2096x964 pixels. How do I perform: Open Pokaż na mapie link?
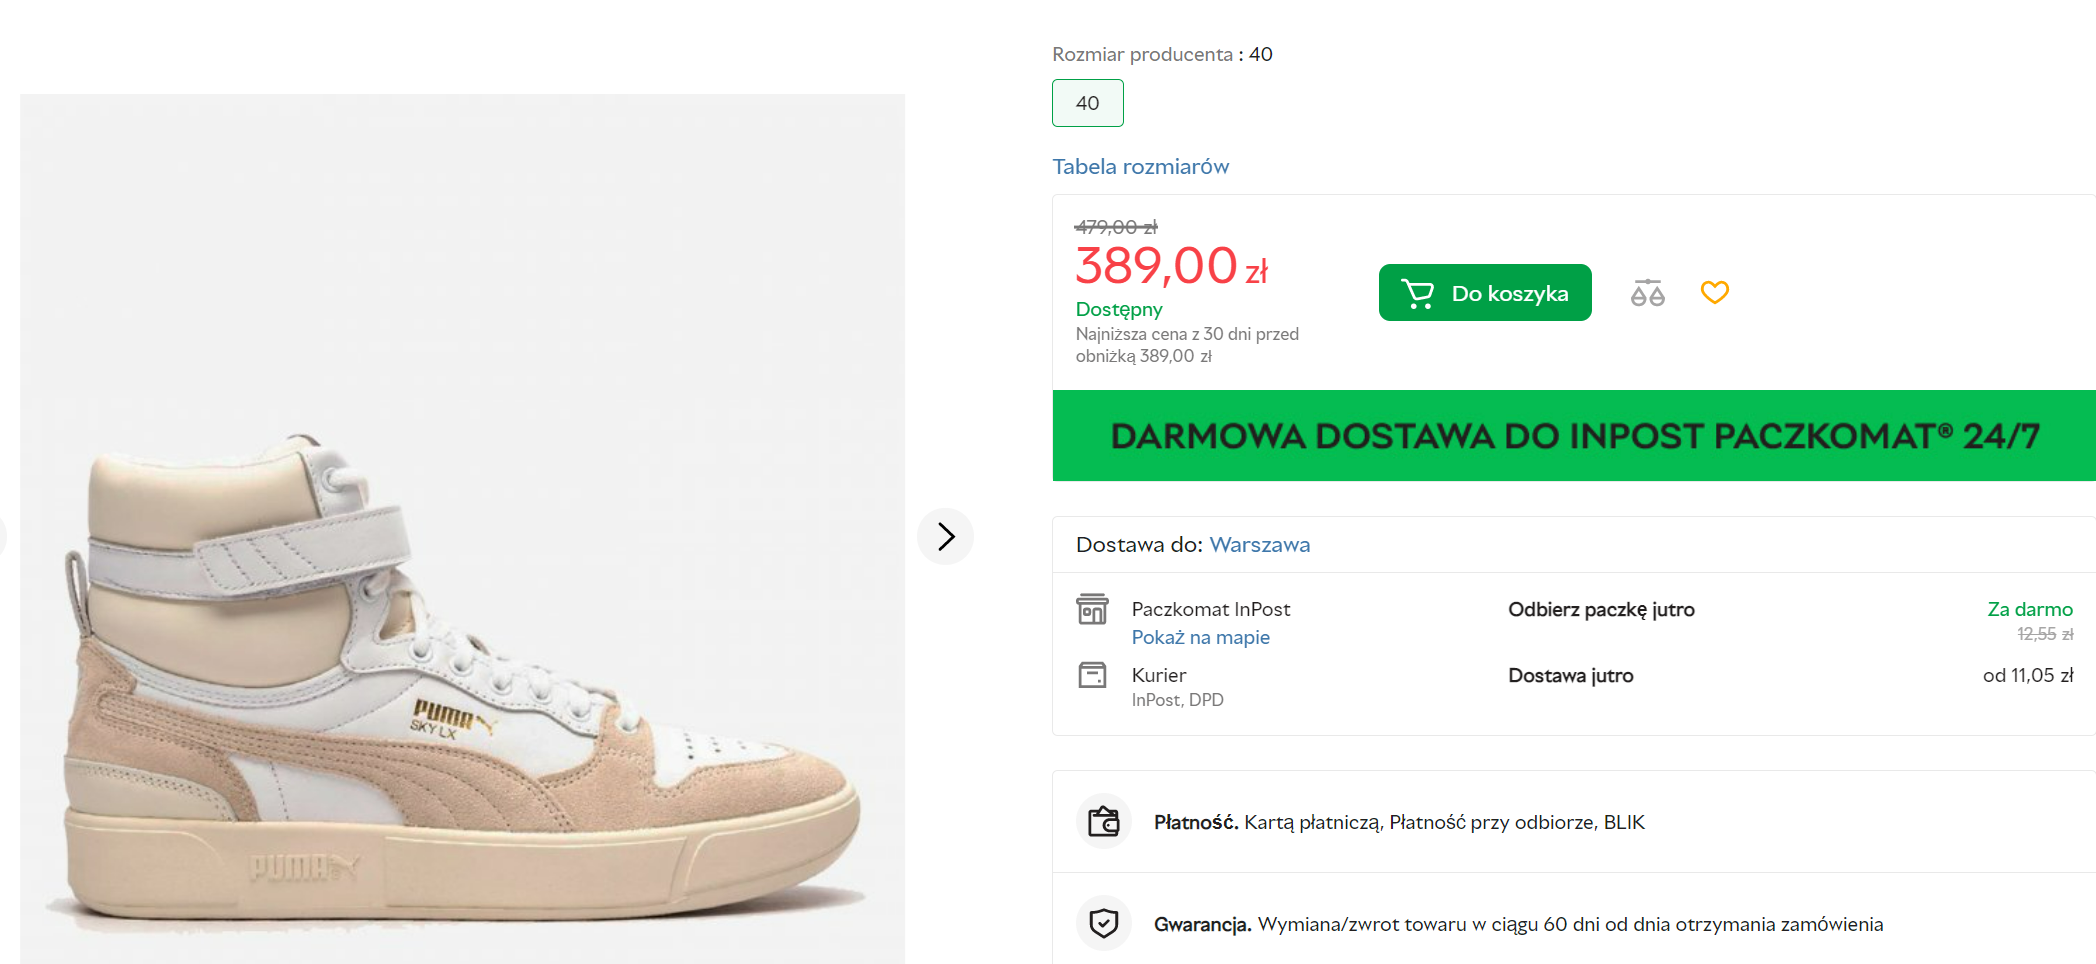coord(1200,638)
